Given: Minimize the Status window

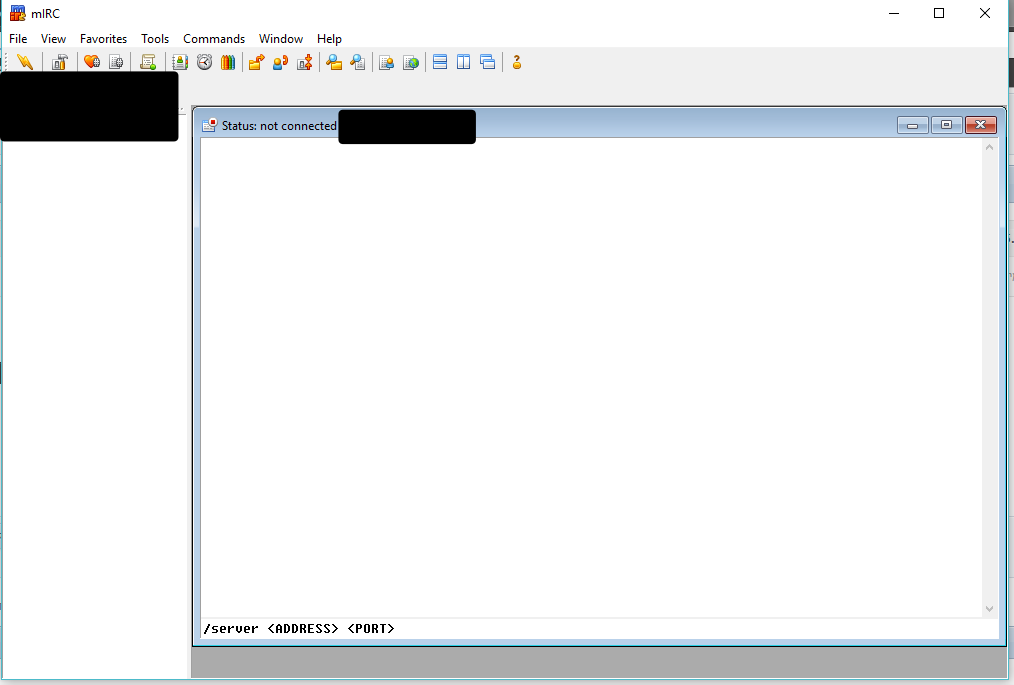Looking at the screenshot, I should [913, 125].
